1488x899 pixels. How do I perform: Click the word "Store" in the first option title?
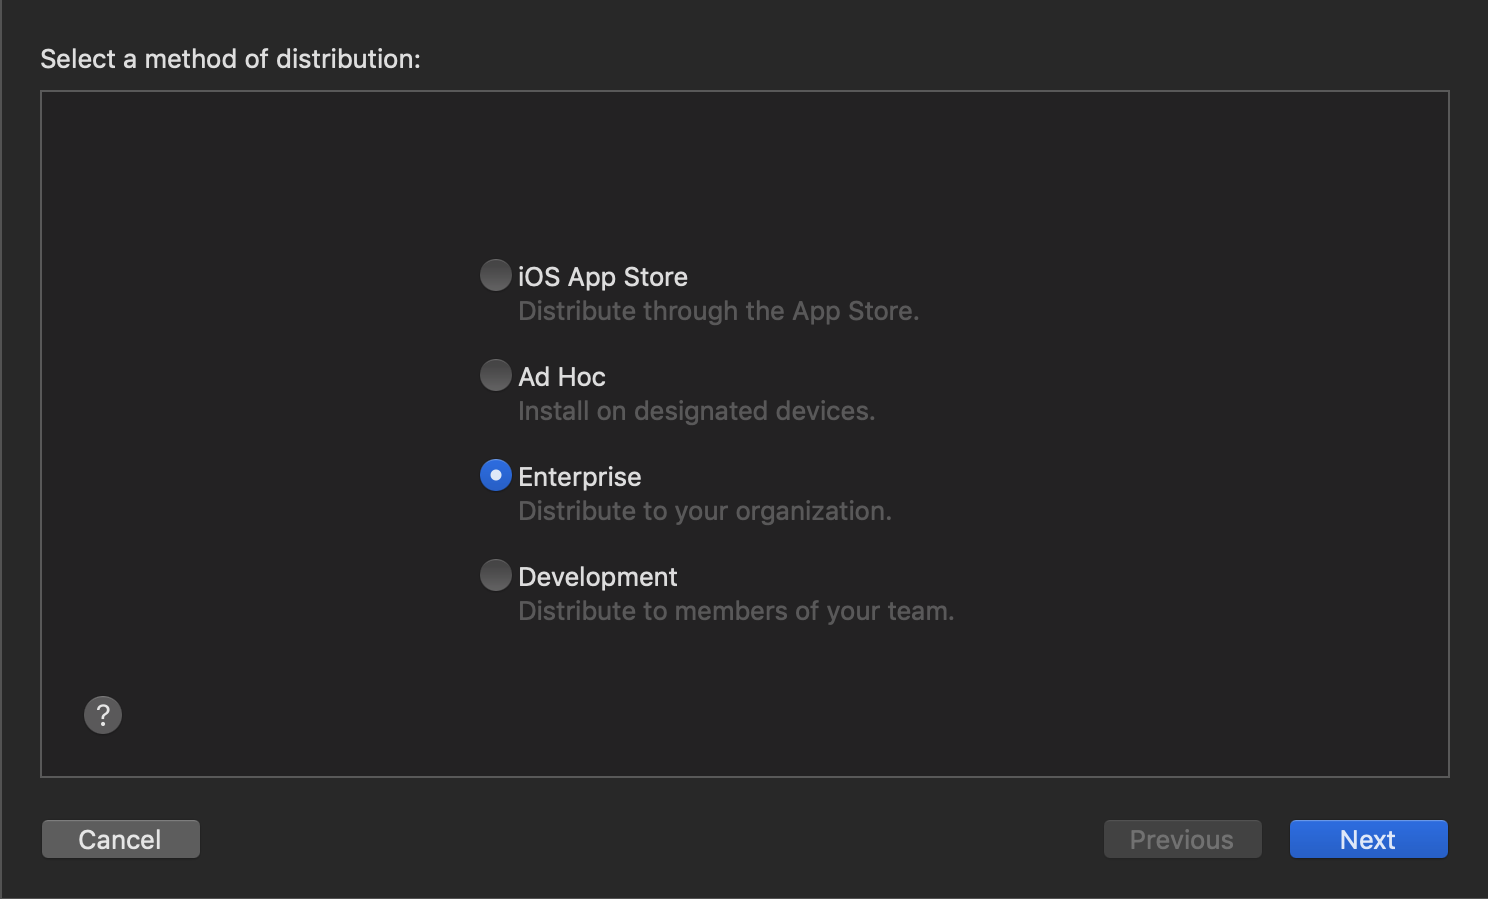[656, 277]
